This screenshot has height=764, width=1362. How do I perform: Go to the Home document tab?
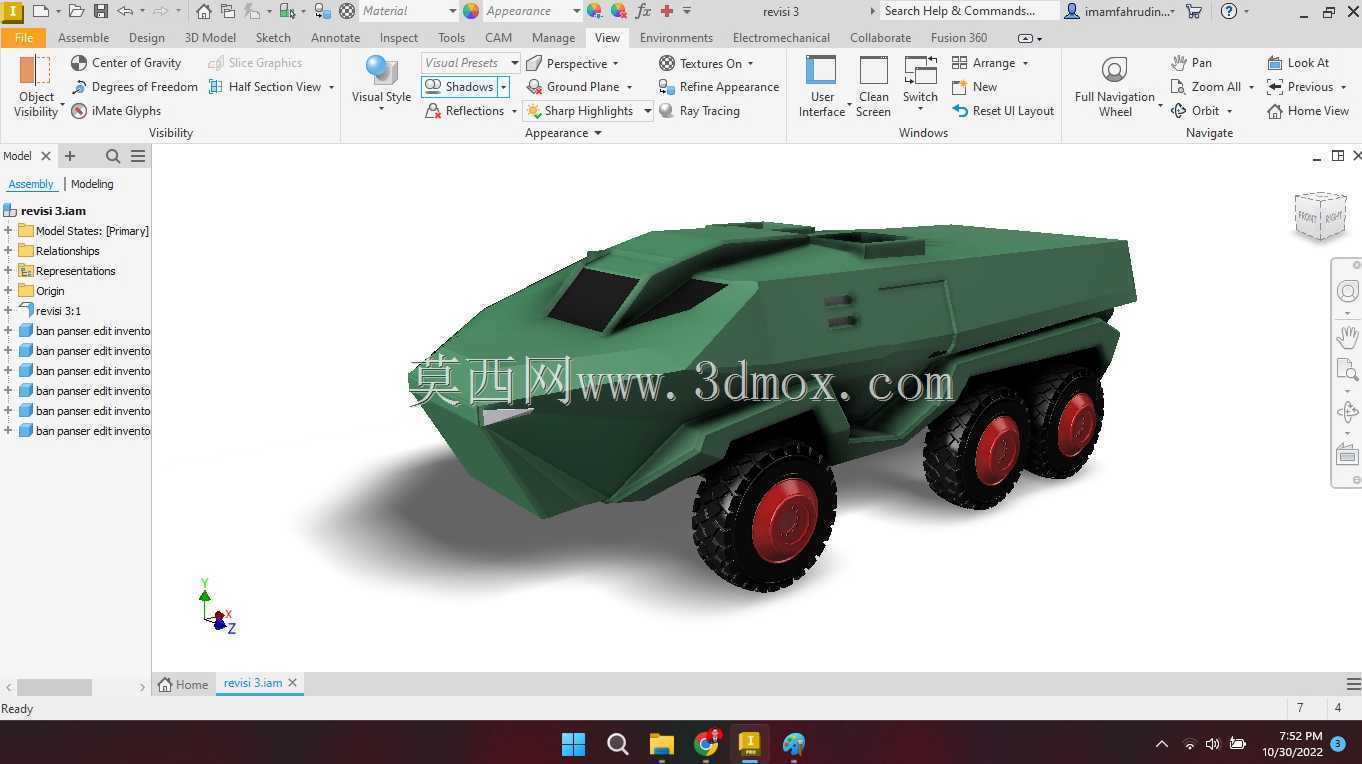click(x=183, y=684)
